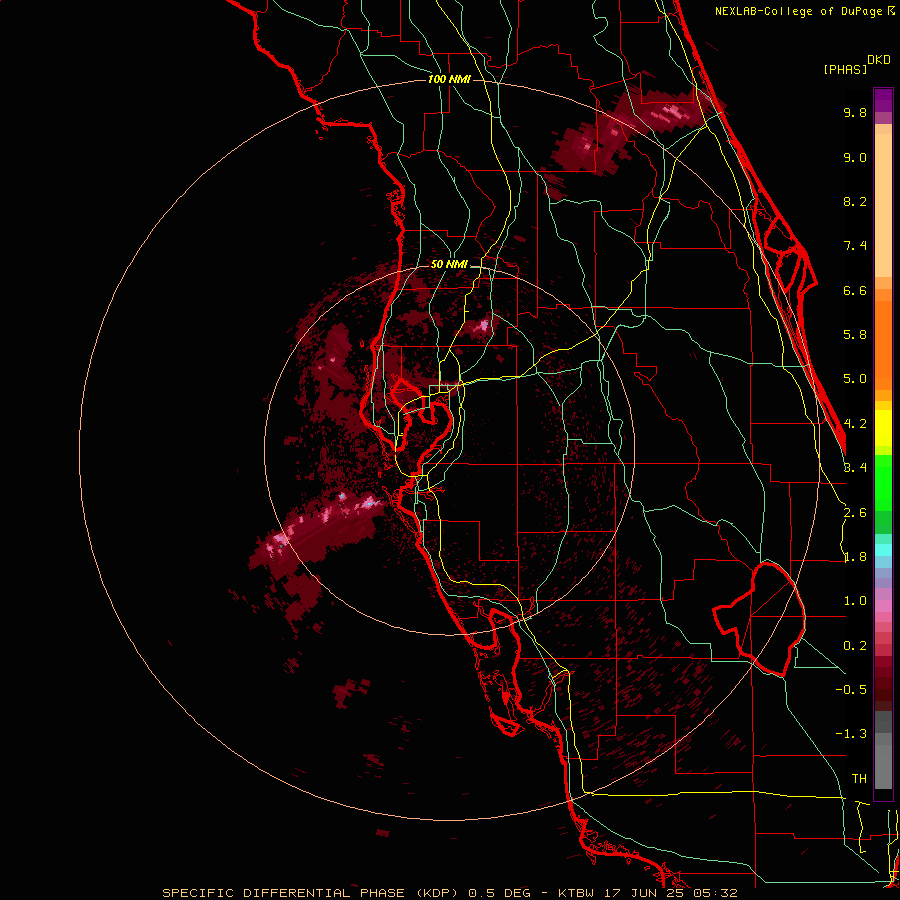Viewport: 900px width, 900px height.
Task: Click the [PHAS] legend label
Action: pos(845,69)
